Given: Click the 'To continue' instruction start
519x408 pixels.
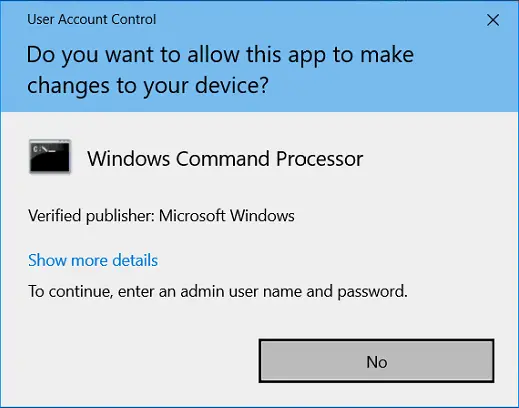Looking at the screenshot, I should [69, 291].
